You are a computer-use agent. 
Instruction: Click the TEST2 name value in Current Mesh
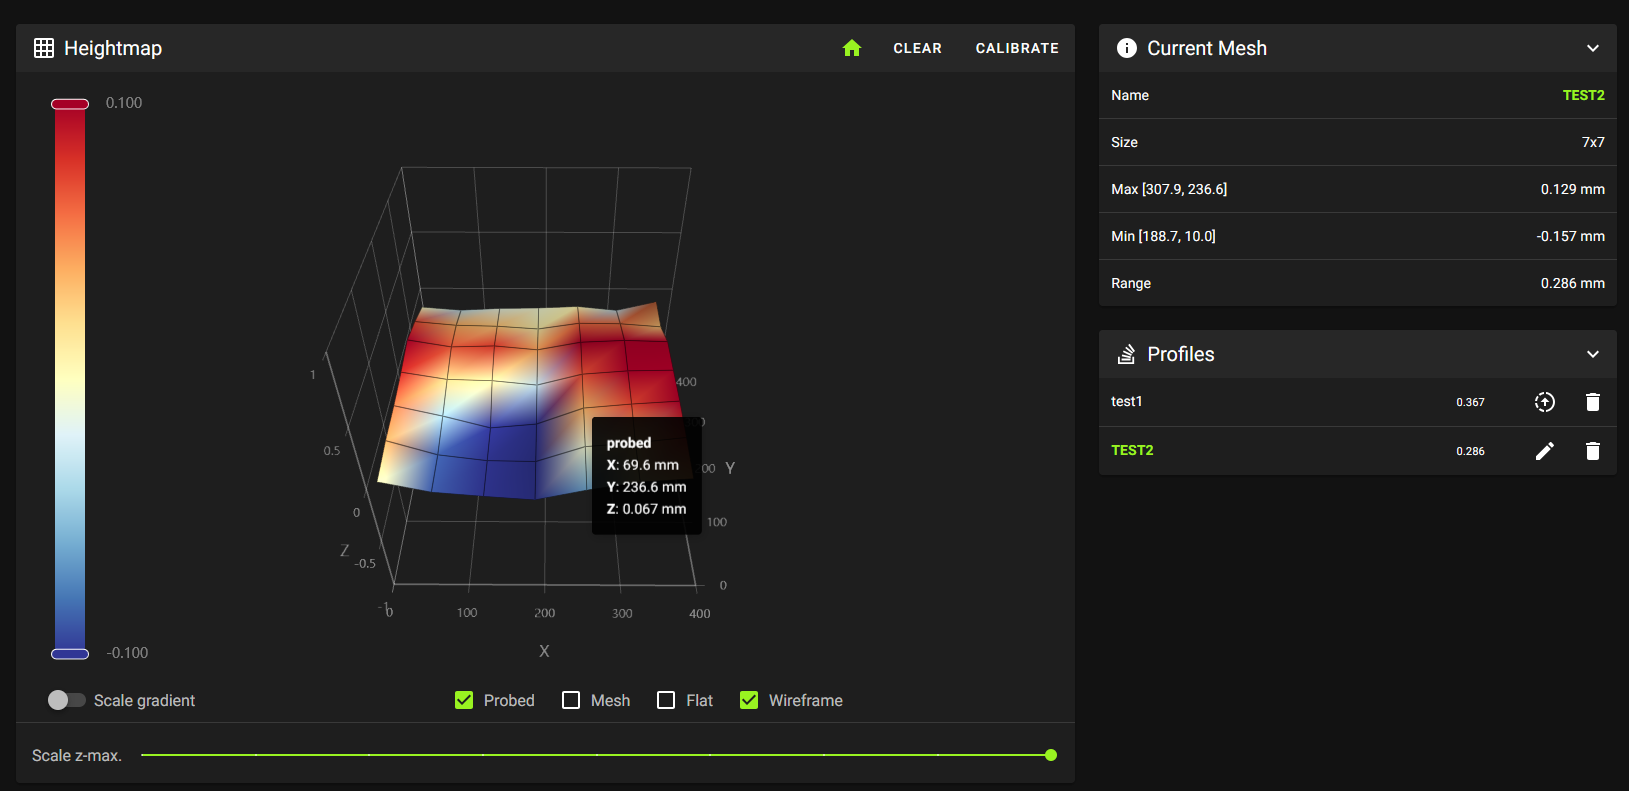(x=1584, y=95)
